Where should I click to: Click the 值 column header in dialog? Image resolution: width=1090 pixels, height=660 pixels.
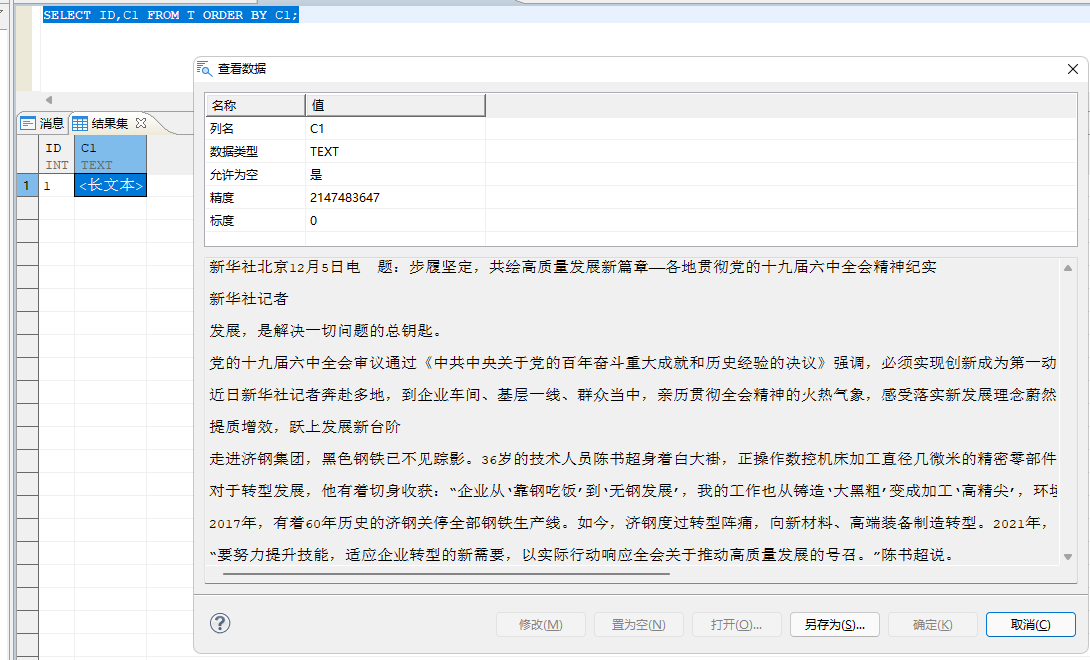click(395, 105)
